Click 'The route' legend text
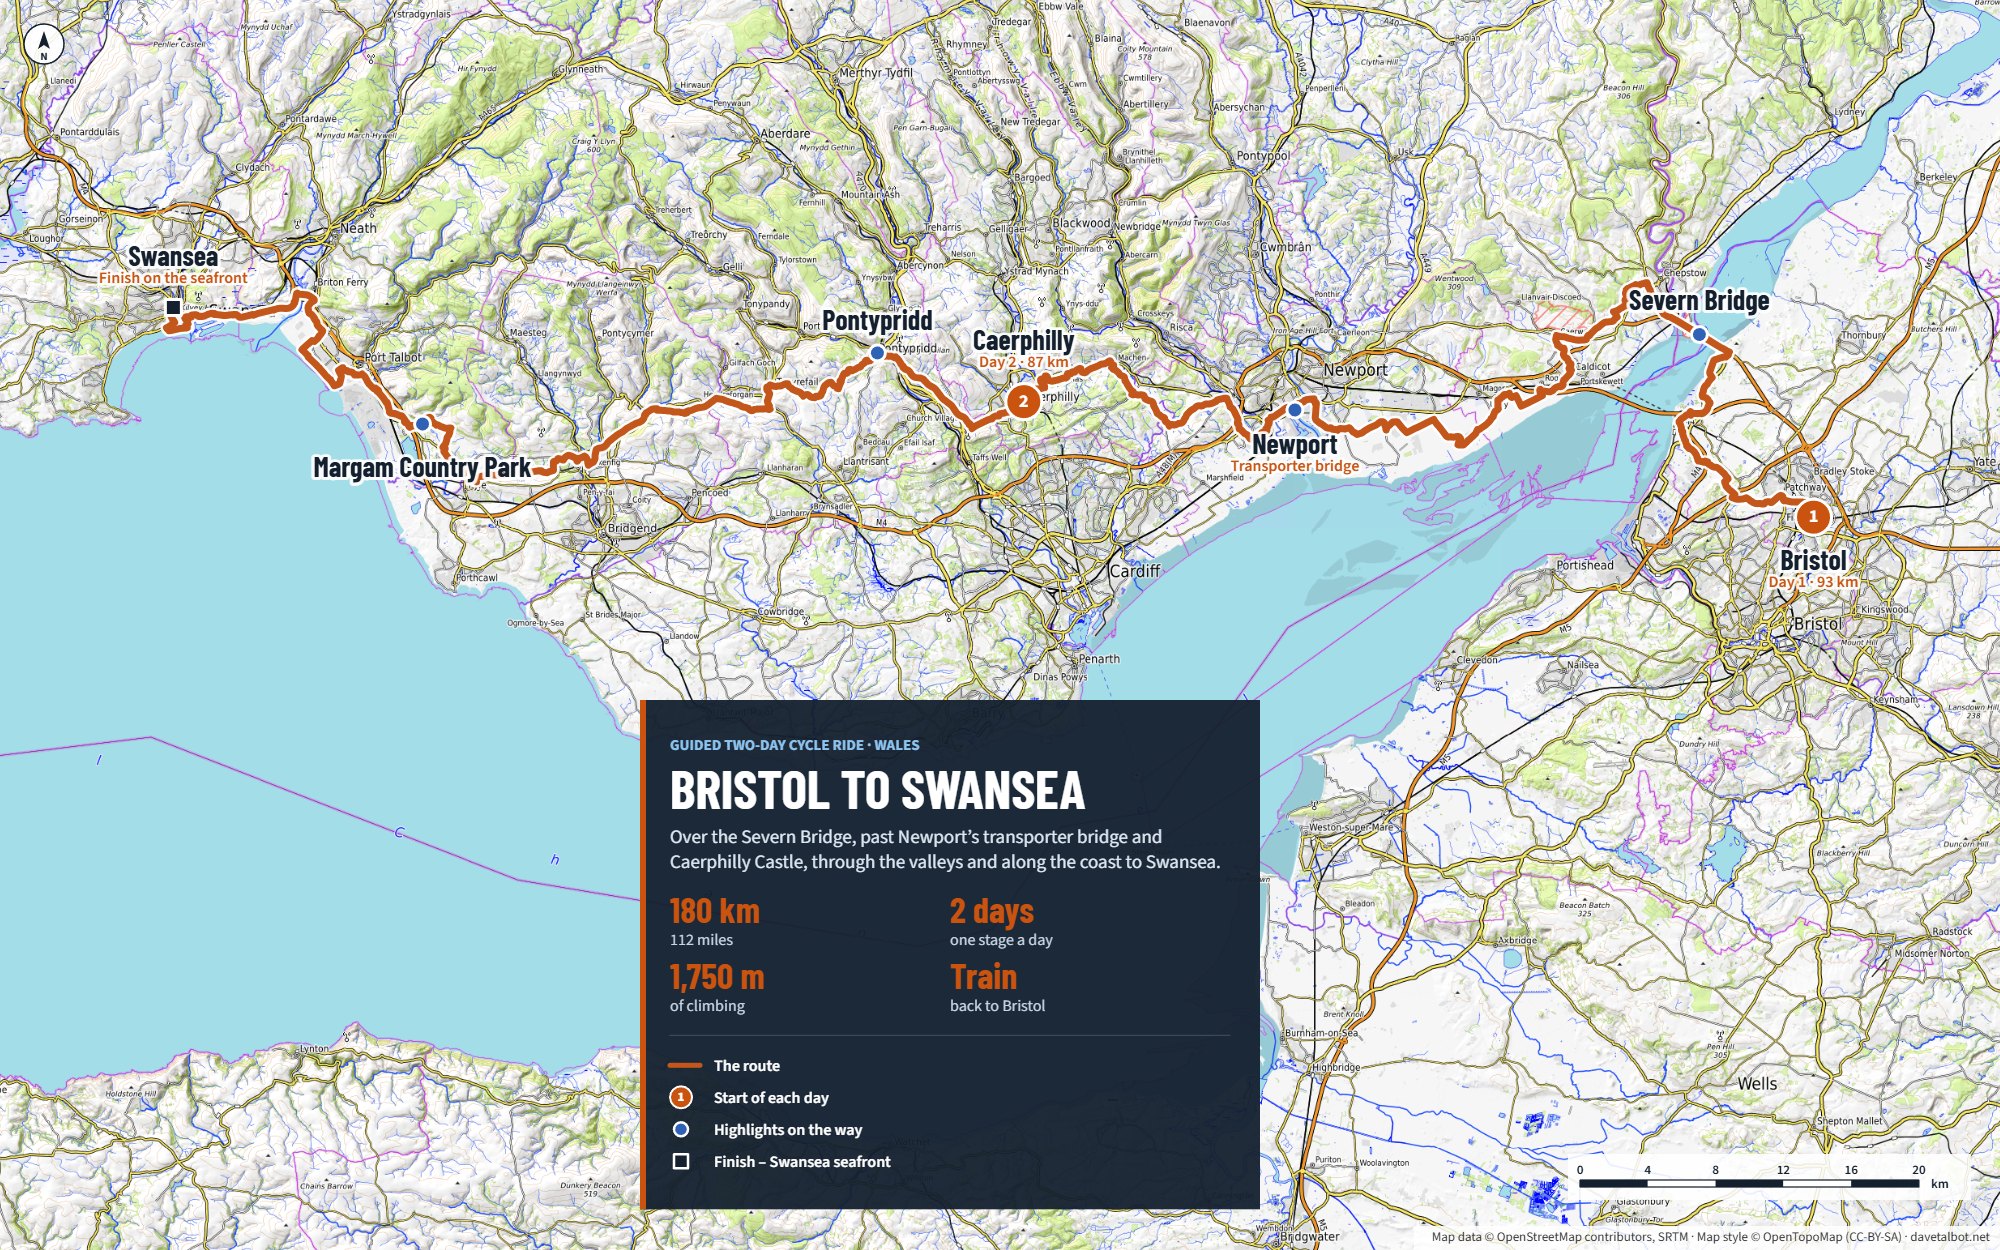Viewport: 2000px width, 1250px height. point(747,1066)
